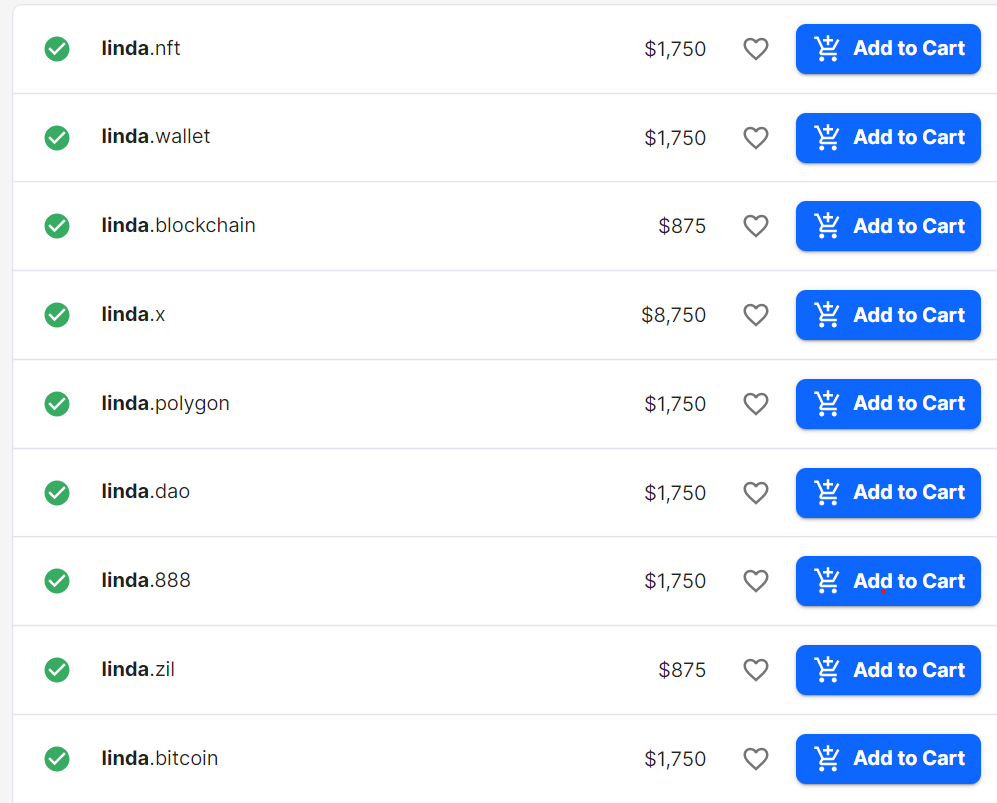This screenshot has height=803, width=997.
Task: Select the linda.blockchain domain name text
Action: coord(179,225)
